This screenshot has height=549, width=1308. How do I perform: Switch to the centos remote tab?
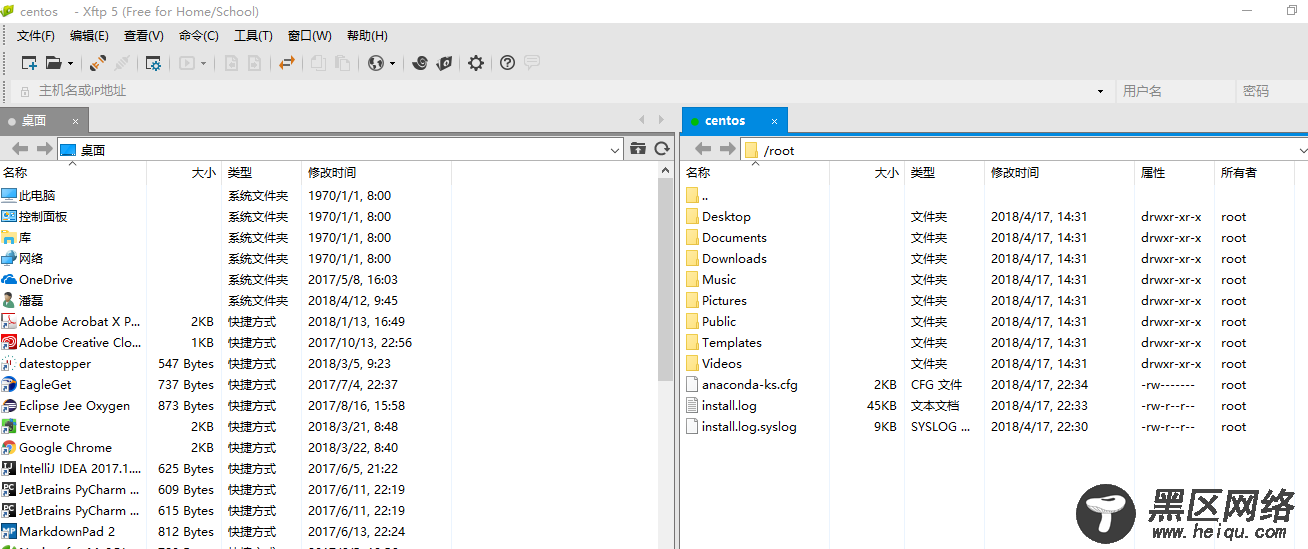click(735, 120)
